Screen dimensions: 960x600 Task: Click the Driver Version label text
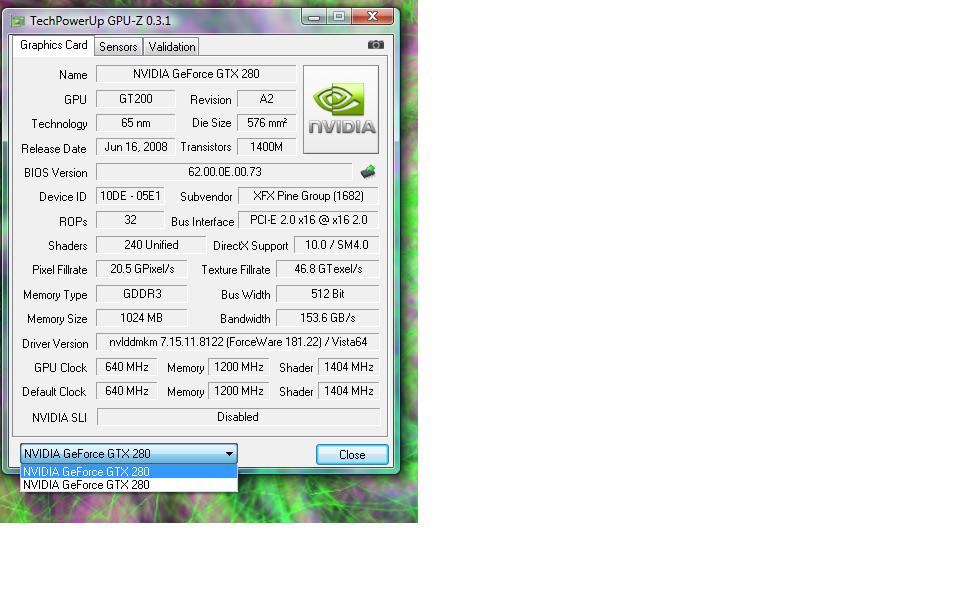click(55, 343)
